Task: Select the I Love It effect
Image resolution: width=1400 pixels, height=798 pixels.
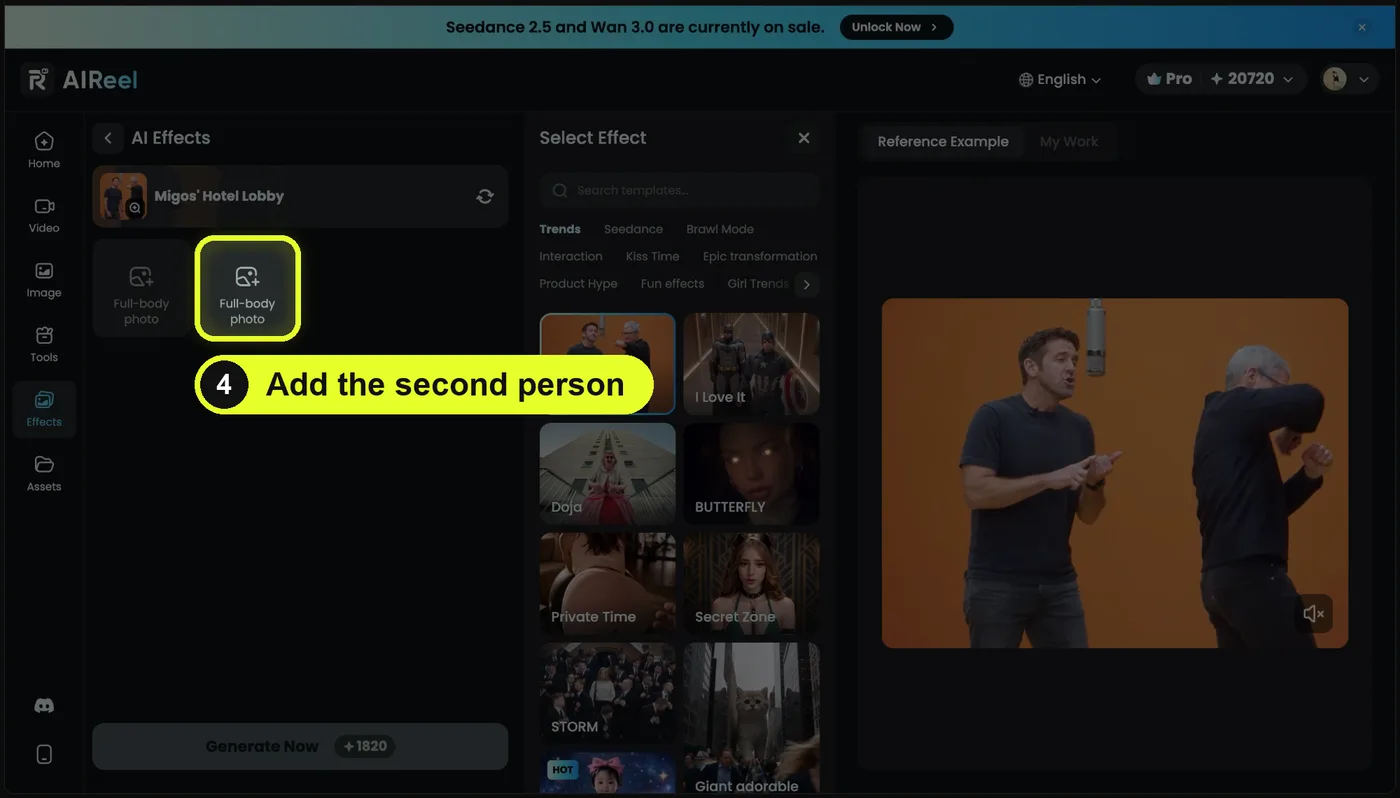Action: point(752,364)
